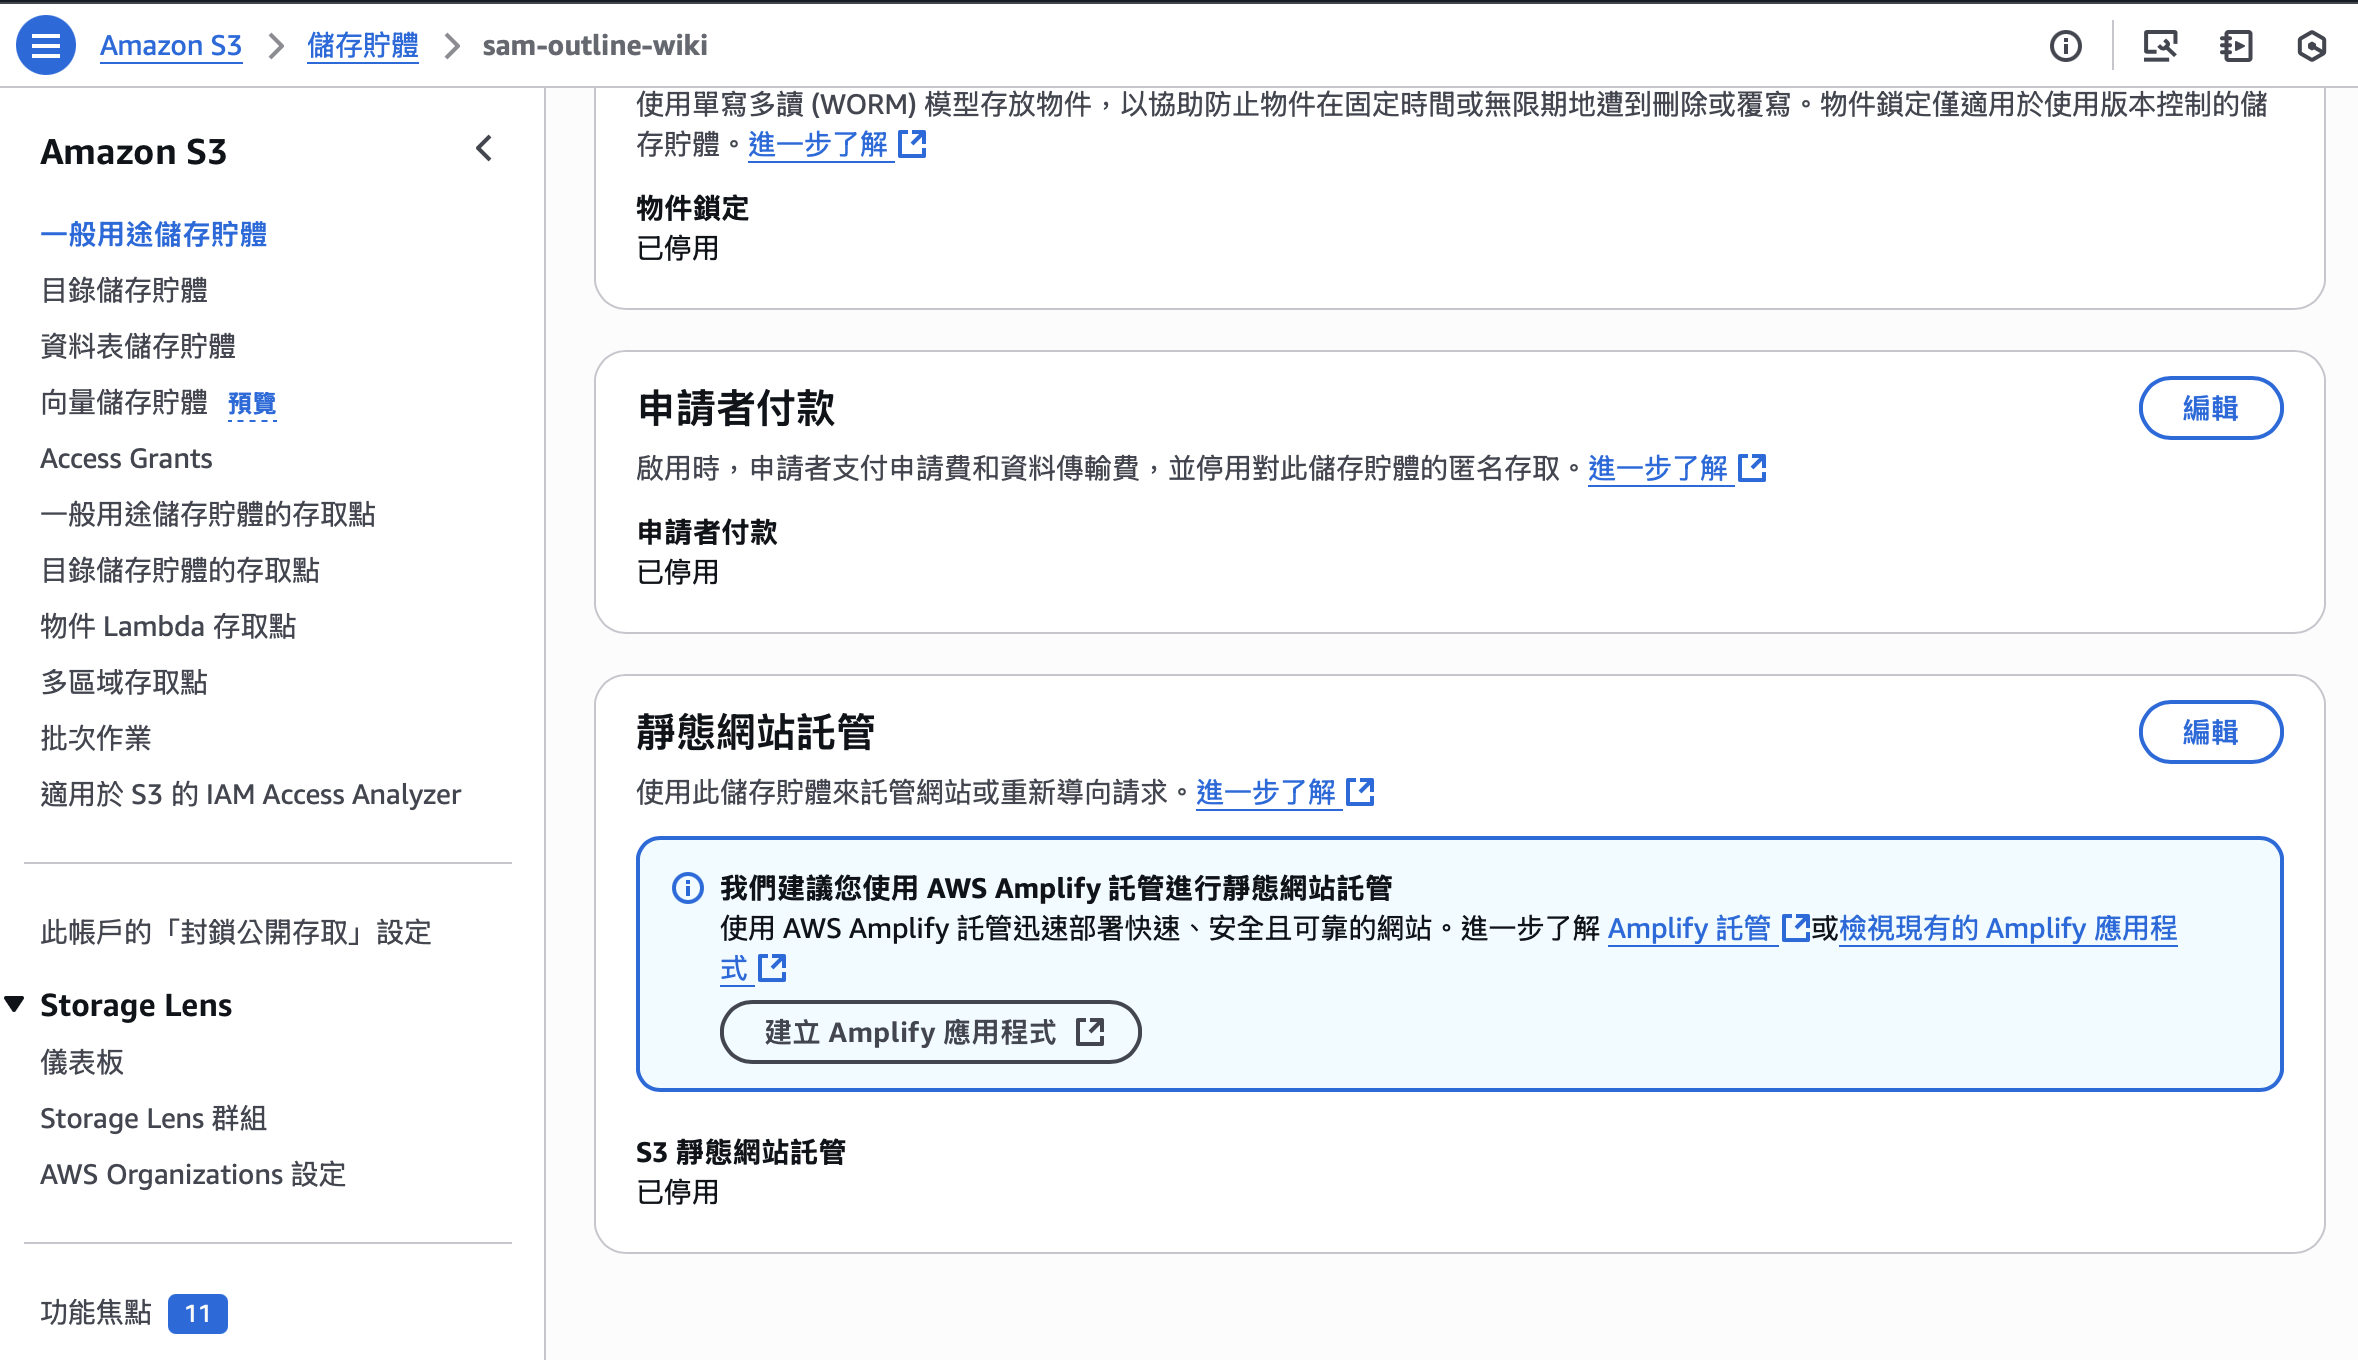Collapse the Amazon S3 sidebar with chevron
The height and width of the screenshot is (1360, 2358).
[484, 149]
